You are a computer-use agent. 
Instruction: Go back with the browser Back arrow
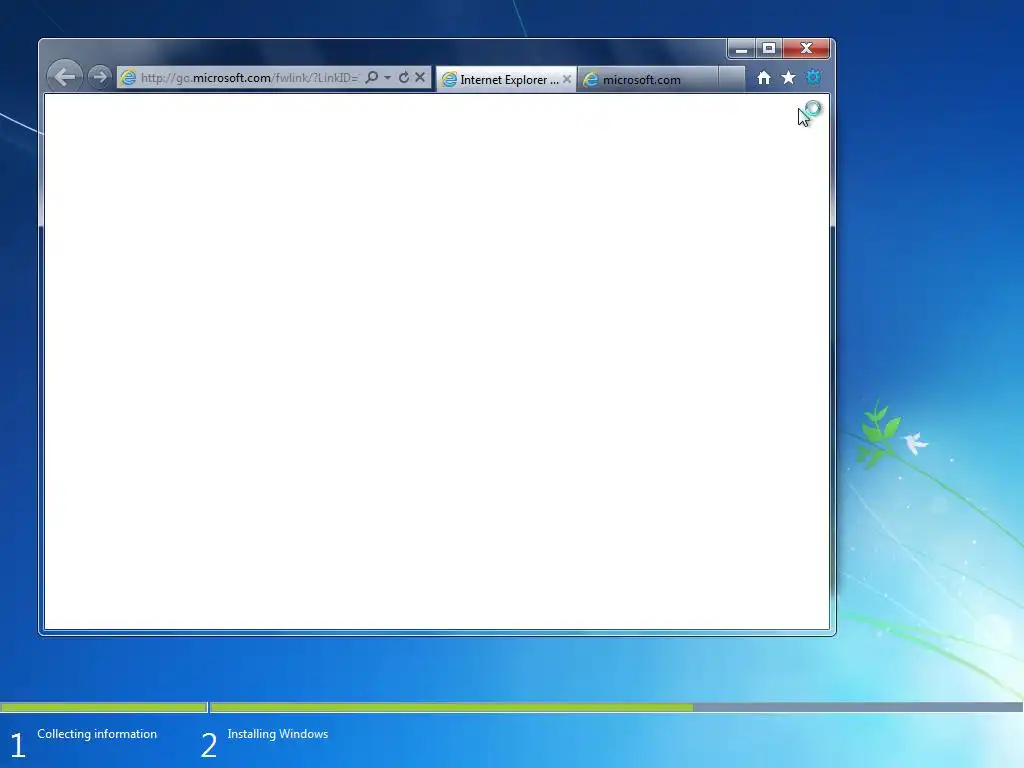click(x=65, y=77)
